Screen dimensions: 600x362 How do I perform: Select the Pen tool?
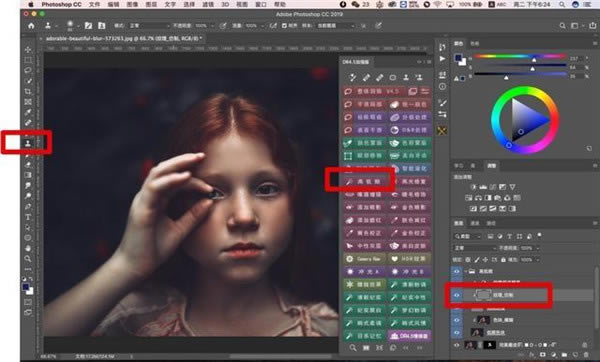28,206
